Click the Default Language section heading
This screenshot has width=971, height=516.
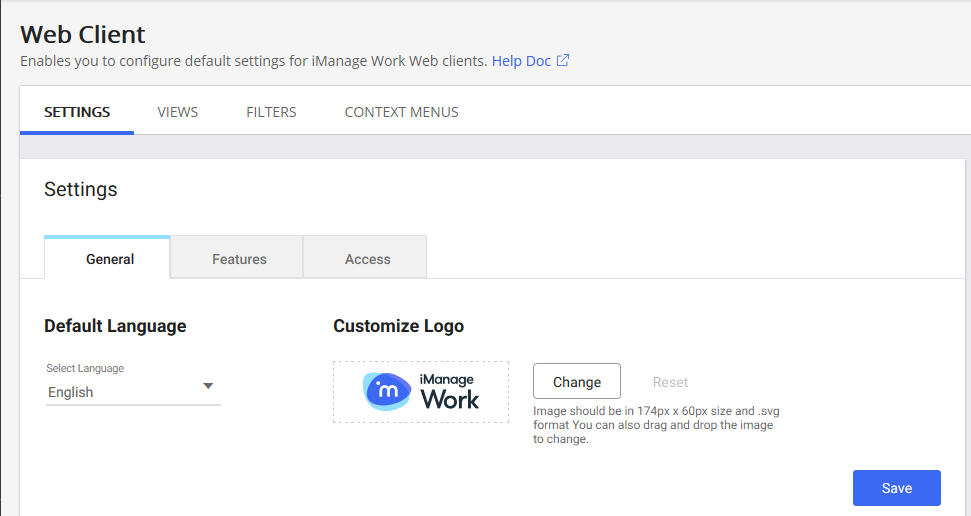pos(115,326)
